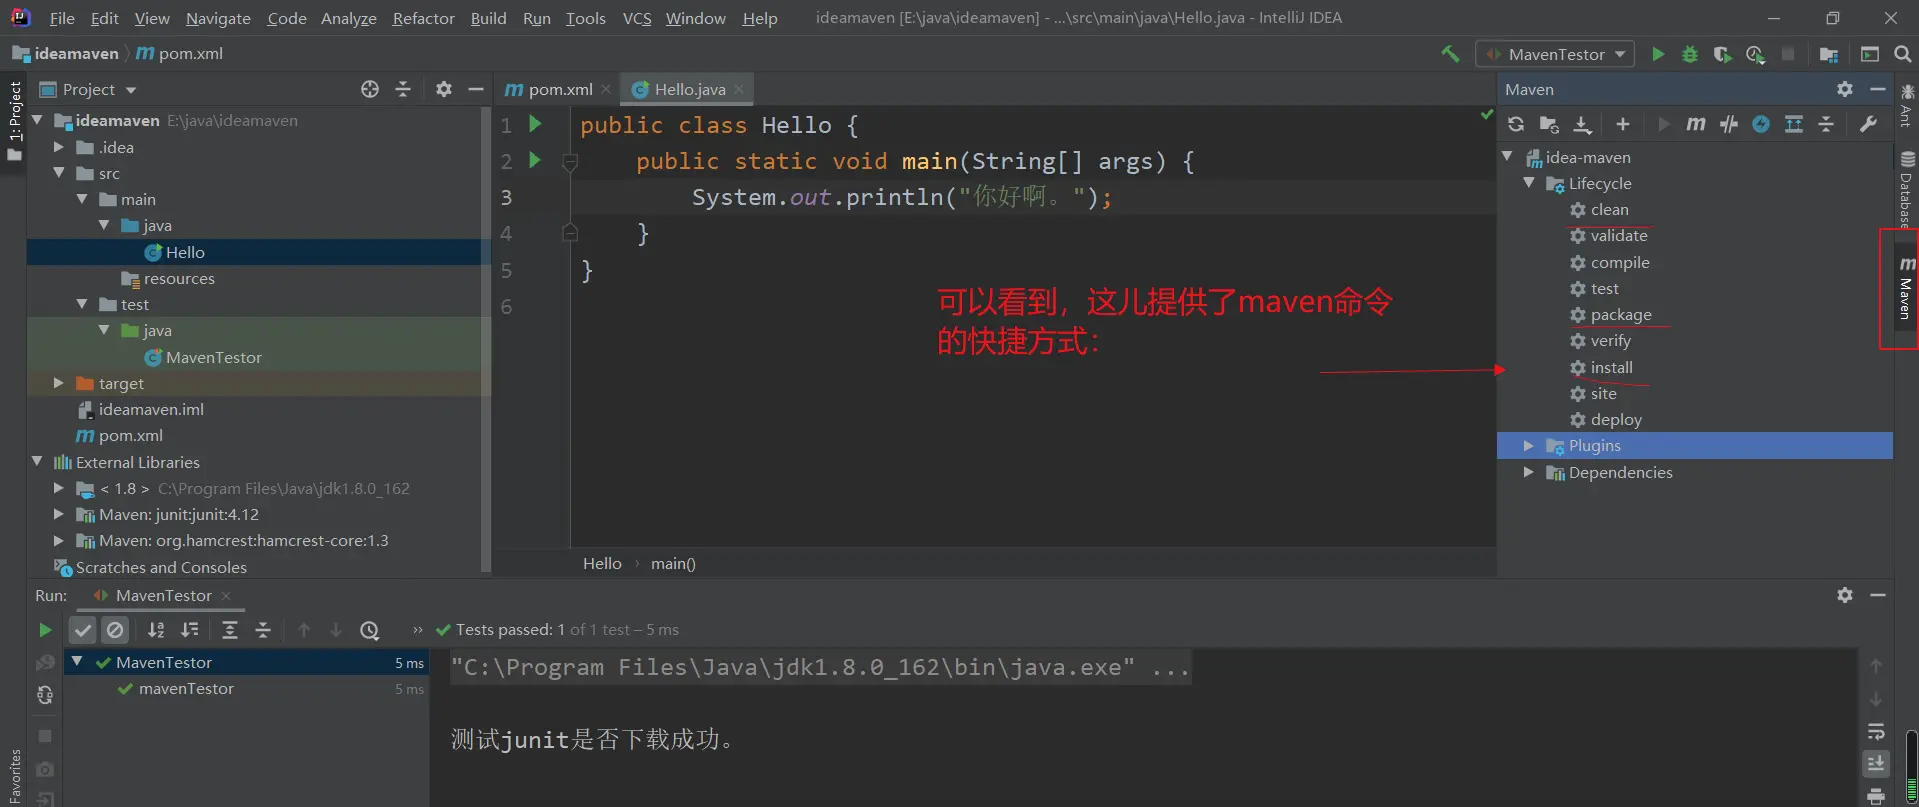
Task: Open Maven settings wrench icon
Action: [x=1868, y=124]
